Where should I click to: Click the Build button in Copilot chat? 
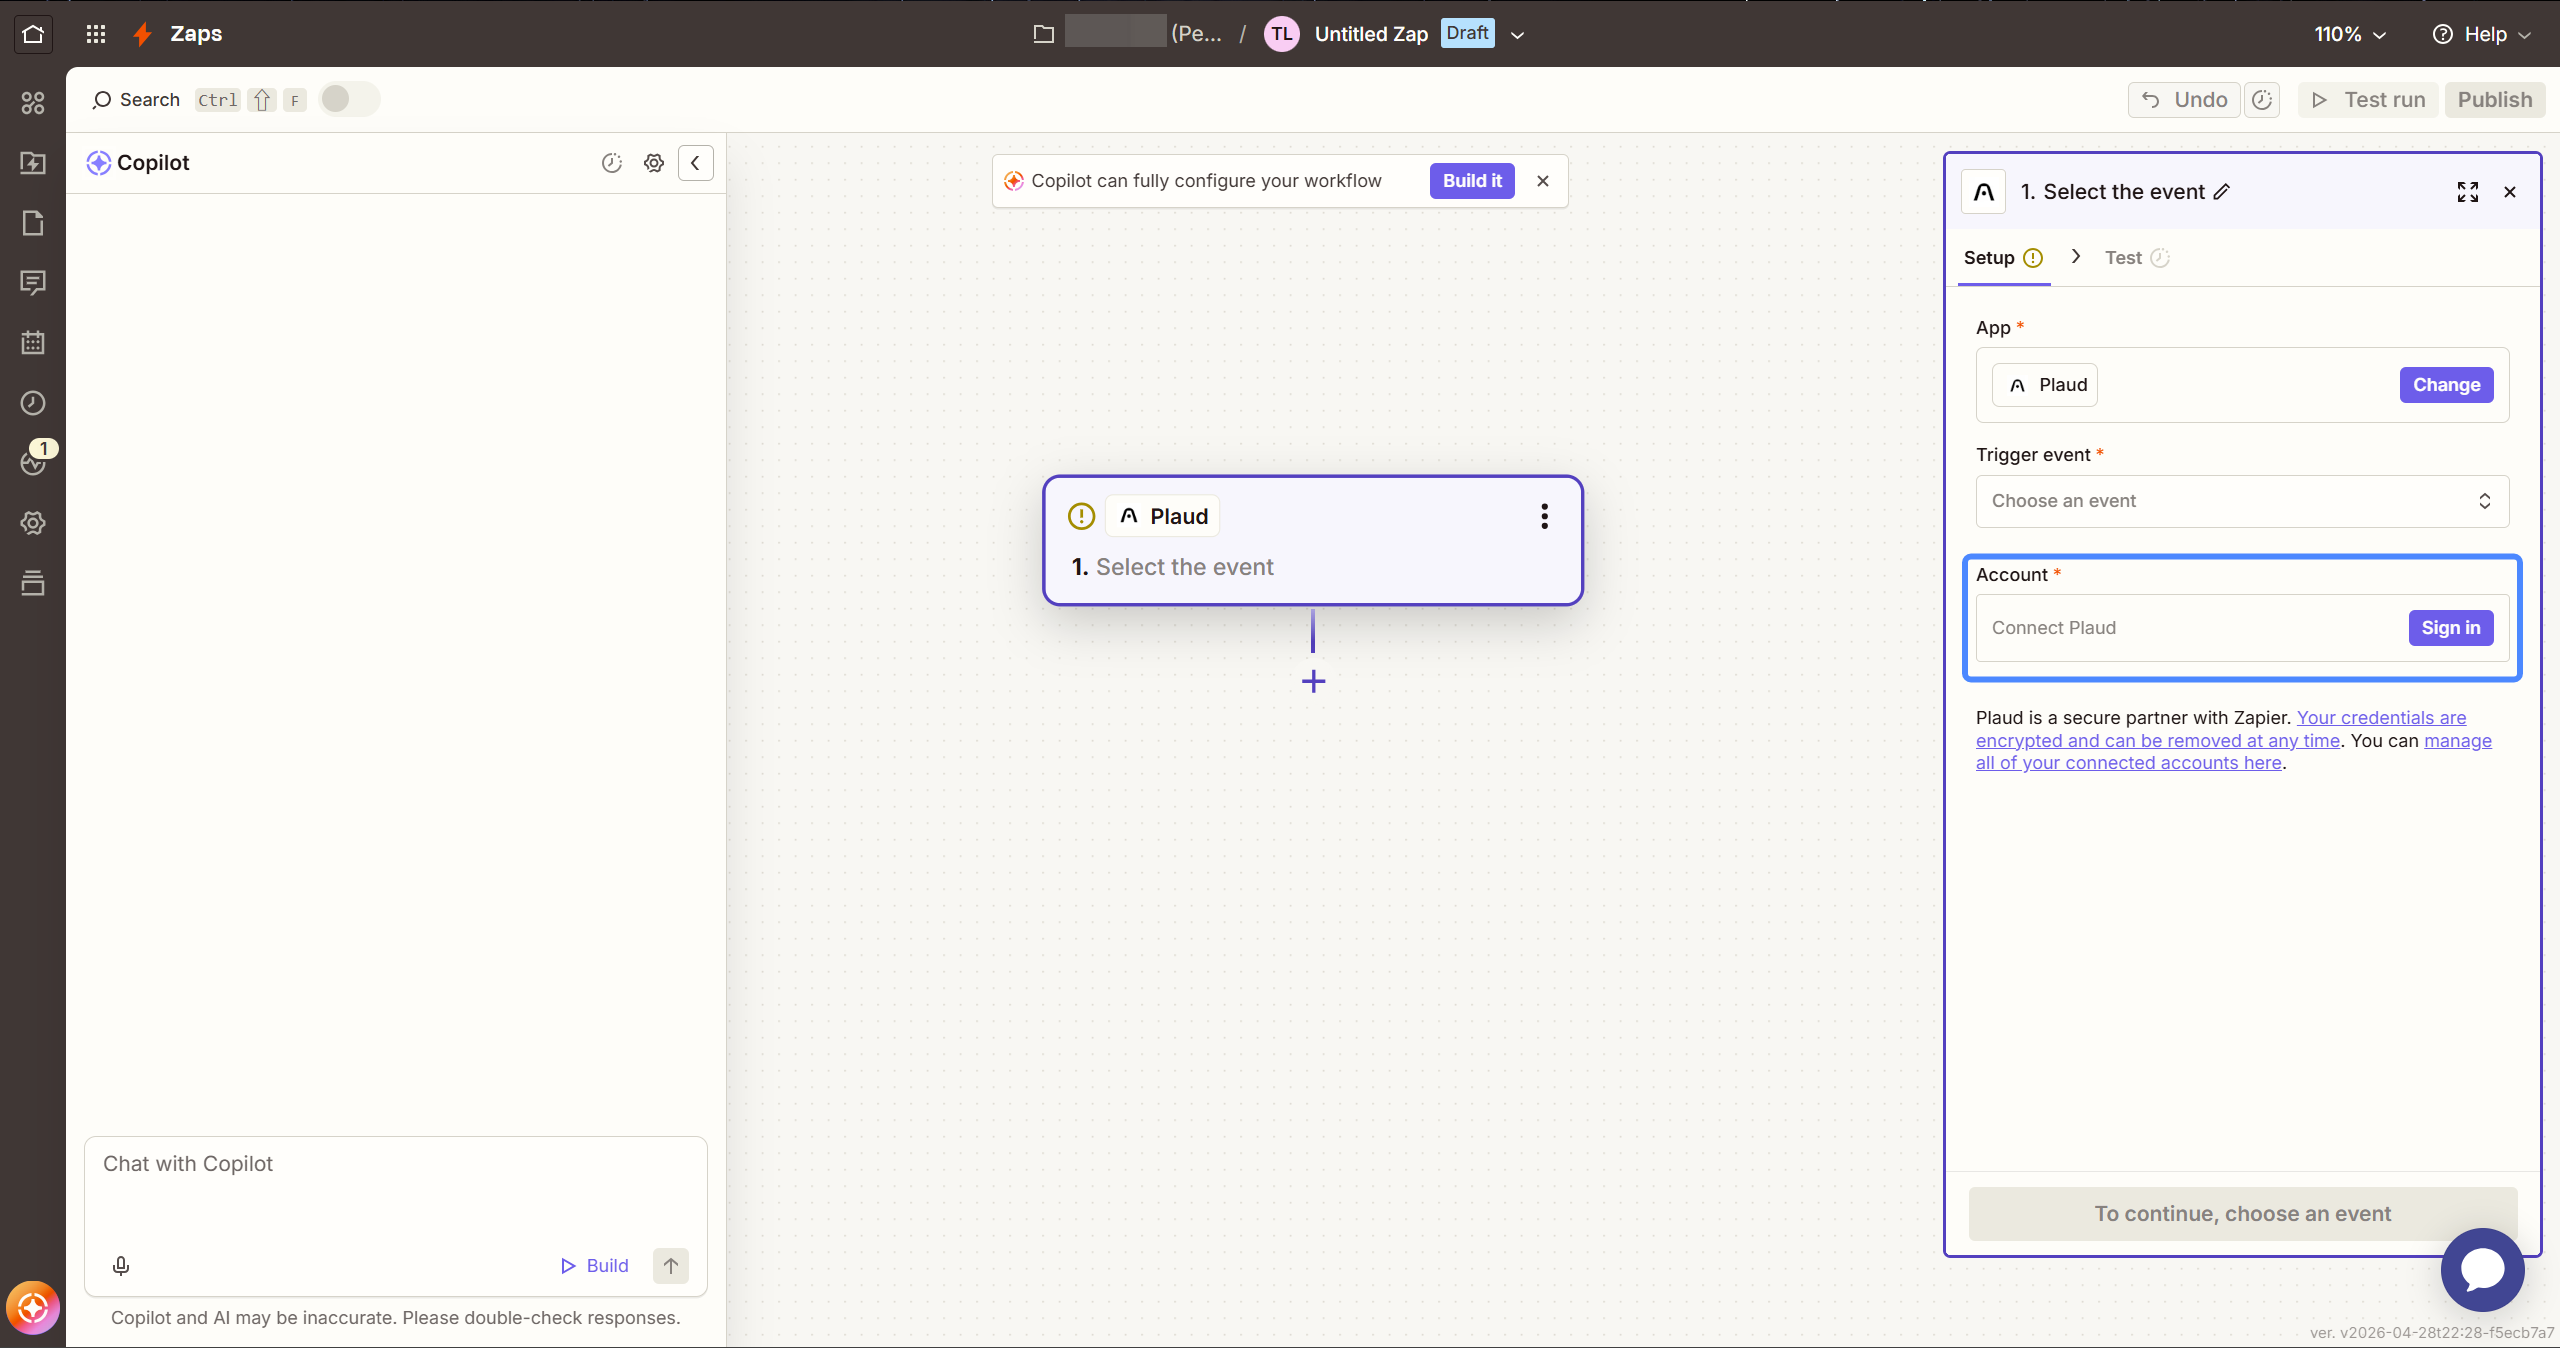[595, 1266]
